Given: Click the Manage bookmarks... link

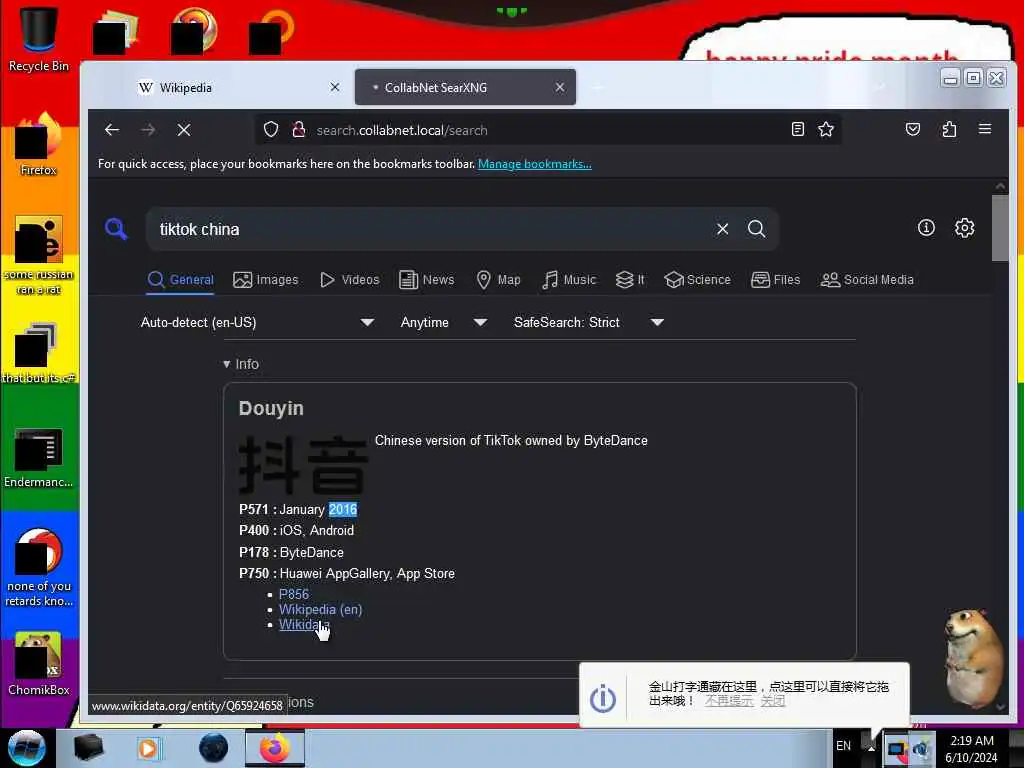Looking at the screenshot, I should [535, 164].
